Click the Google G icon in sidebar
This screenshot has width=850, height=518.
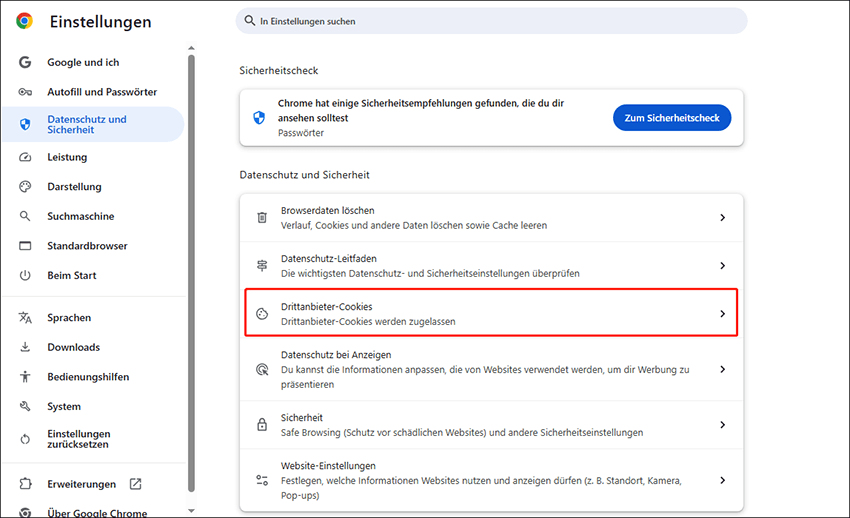[x=25, y=62]
